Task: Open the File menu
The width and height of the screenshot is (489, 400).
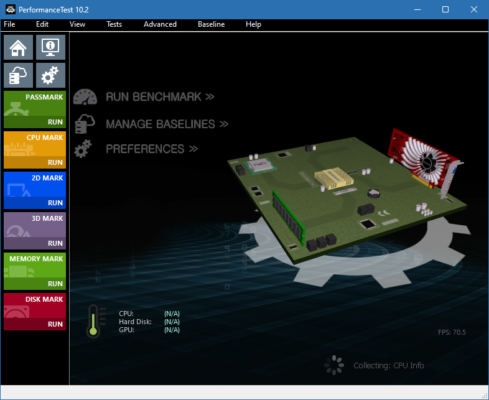Action: click(9, 24)
